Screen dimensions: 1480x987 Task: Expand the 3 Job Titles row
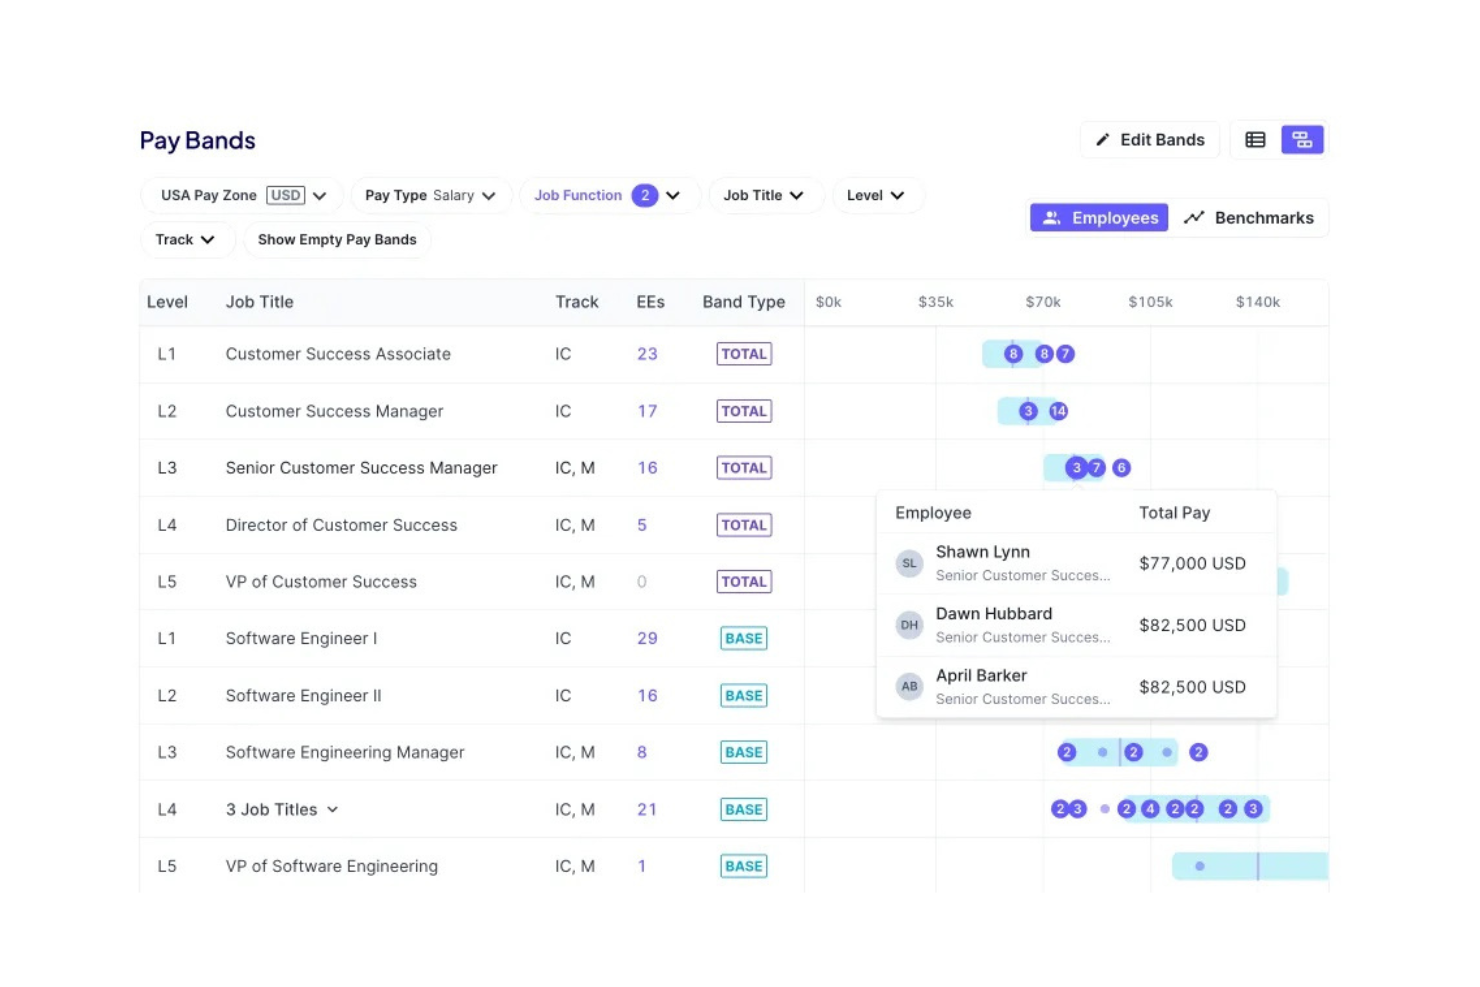click(282, 810)
